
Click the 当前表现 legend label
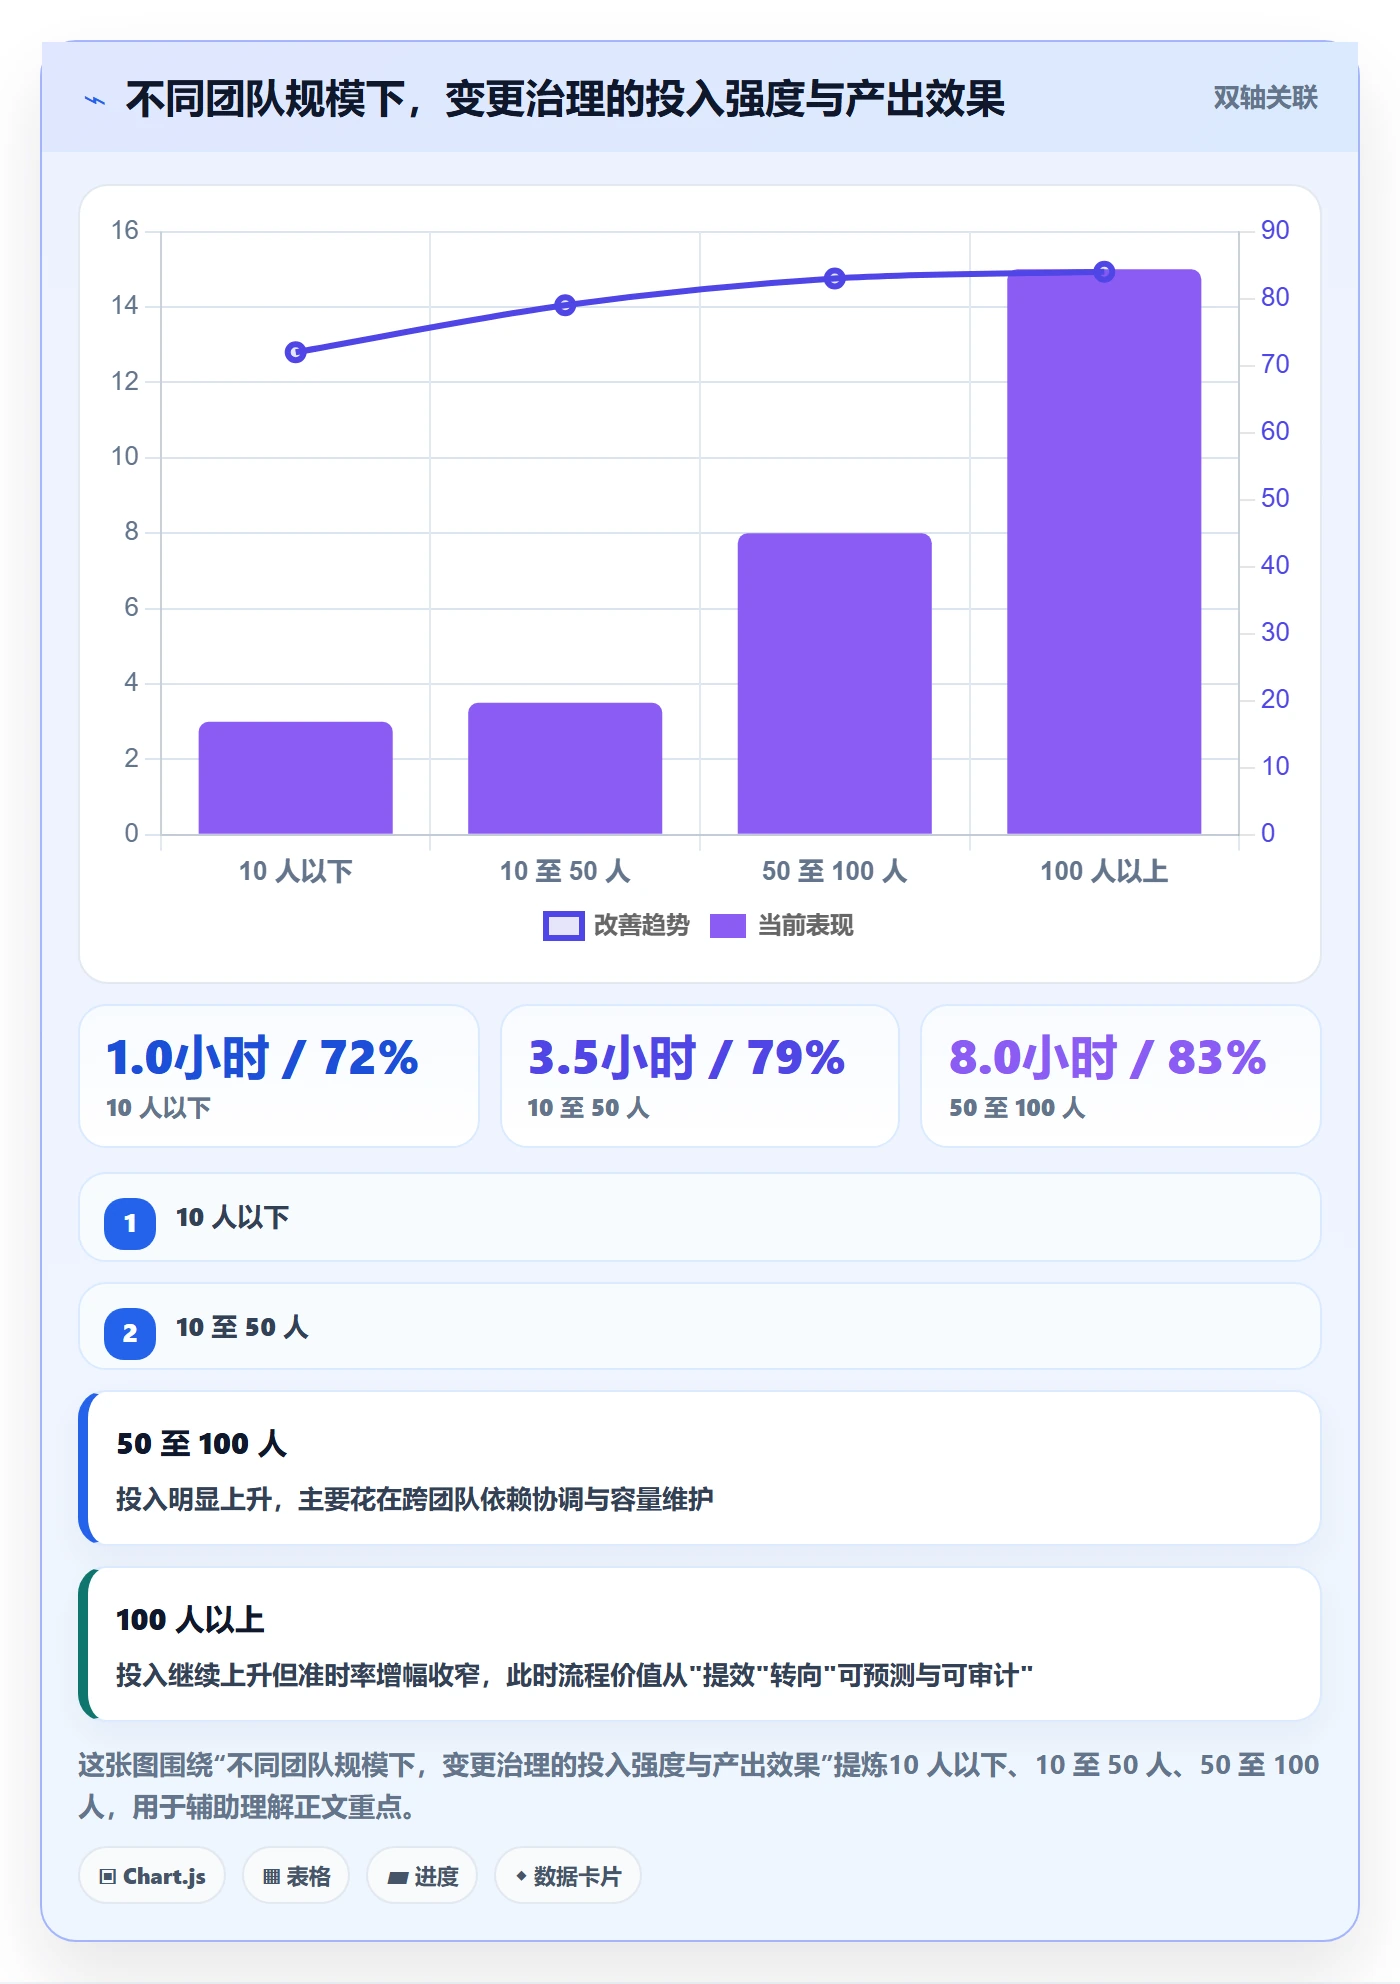(805, 926)
